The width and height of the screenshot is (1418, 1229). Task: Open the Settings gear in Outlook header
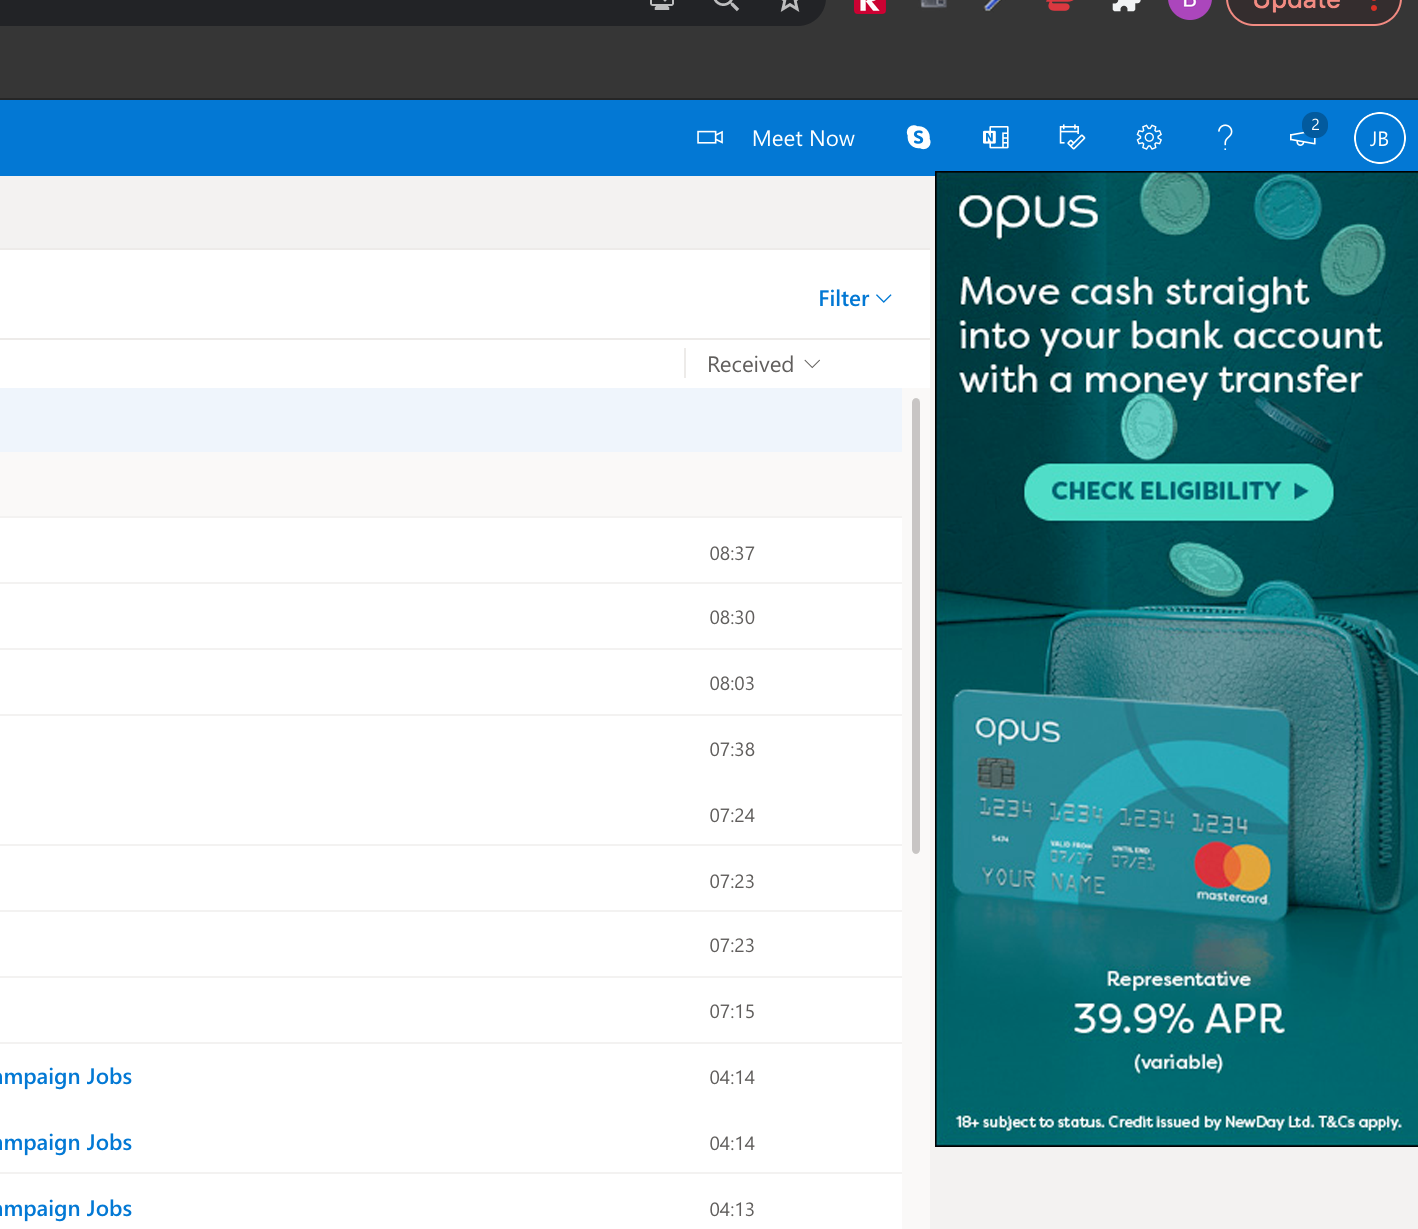(1149, 138)
